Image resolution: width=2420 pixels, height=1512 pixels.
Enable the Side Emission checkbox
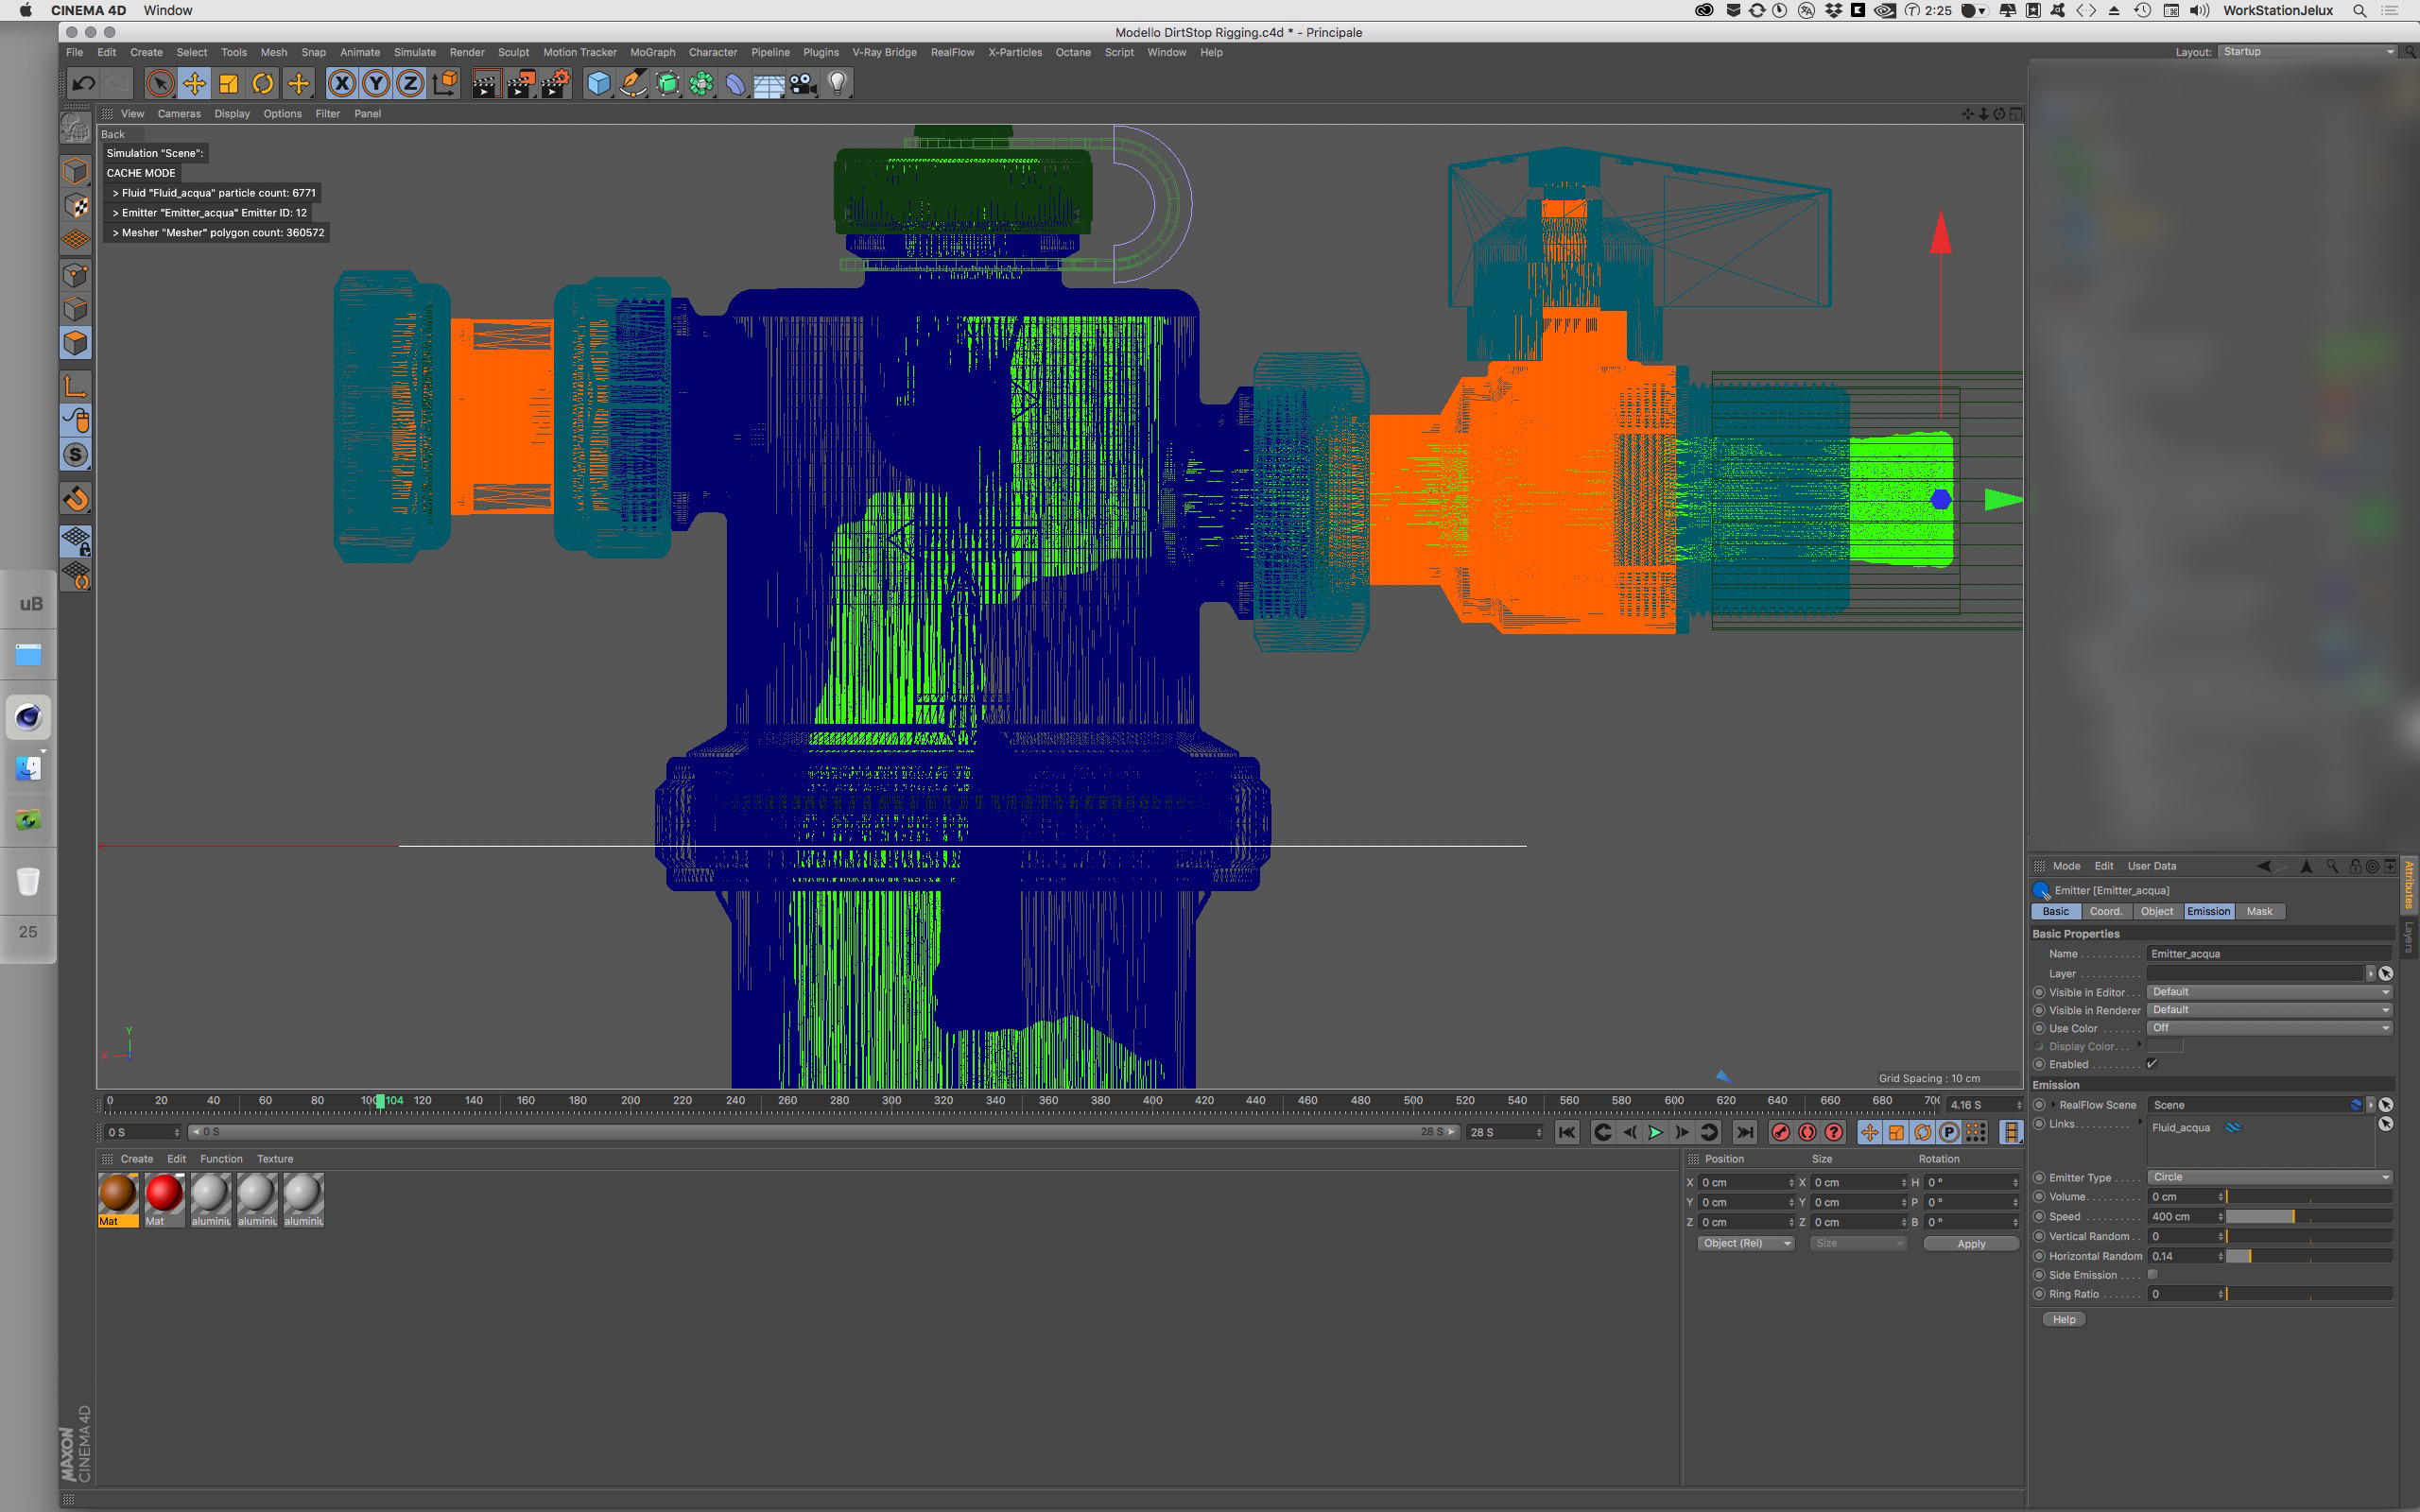click(2152, 1275)
